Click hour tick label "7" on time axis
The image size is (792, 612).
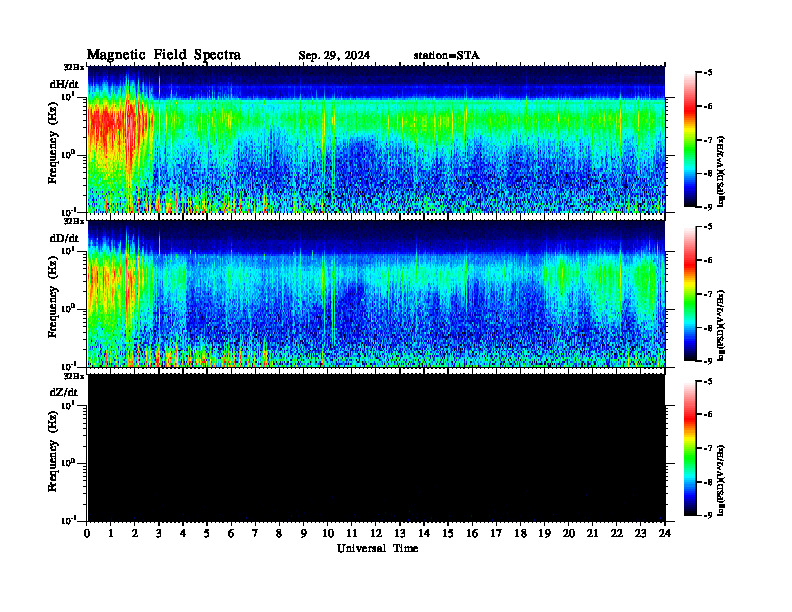(255, 534)
